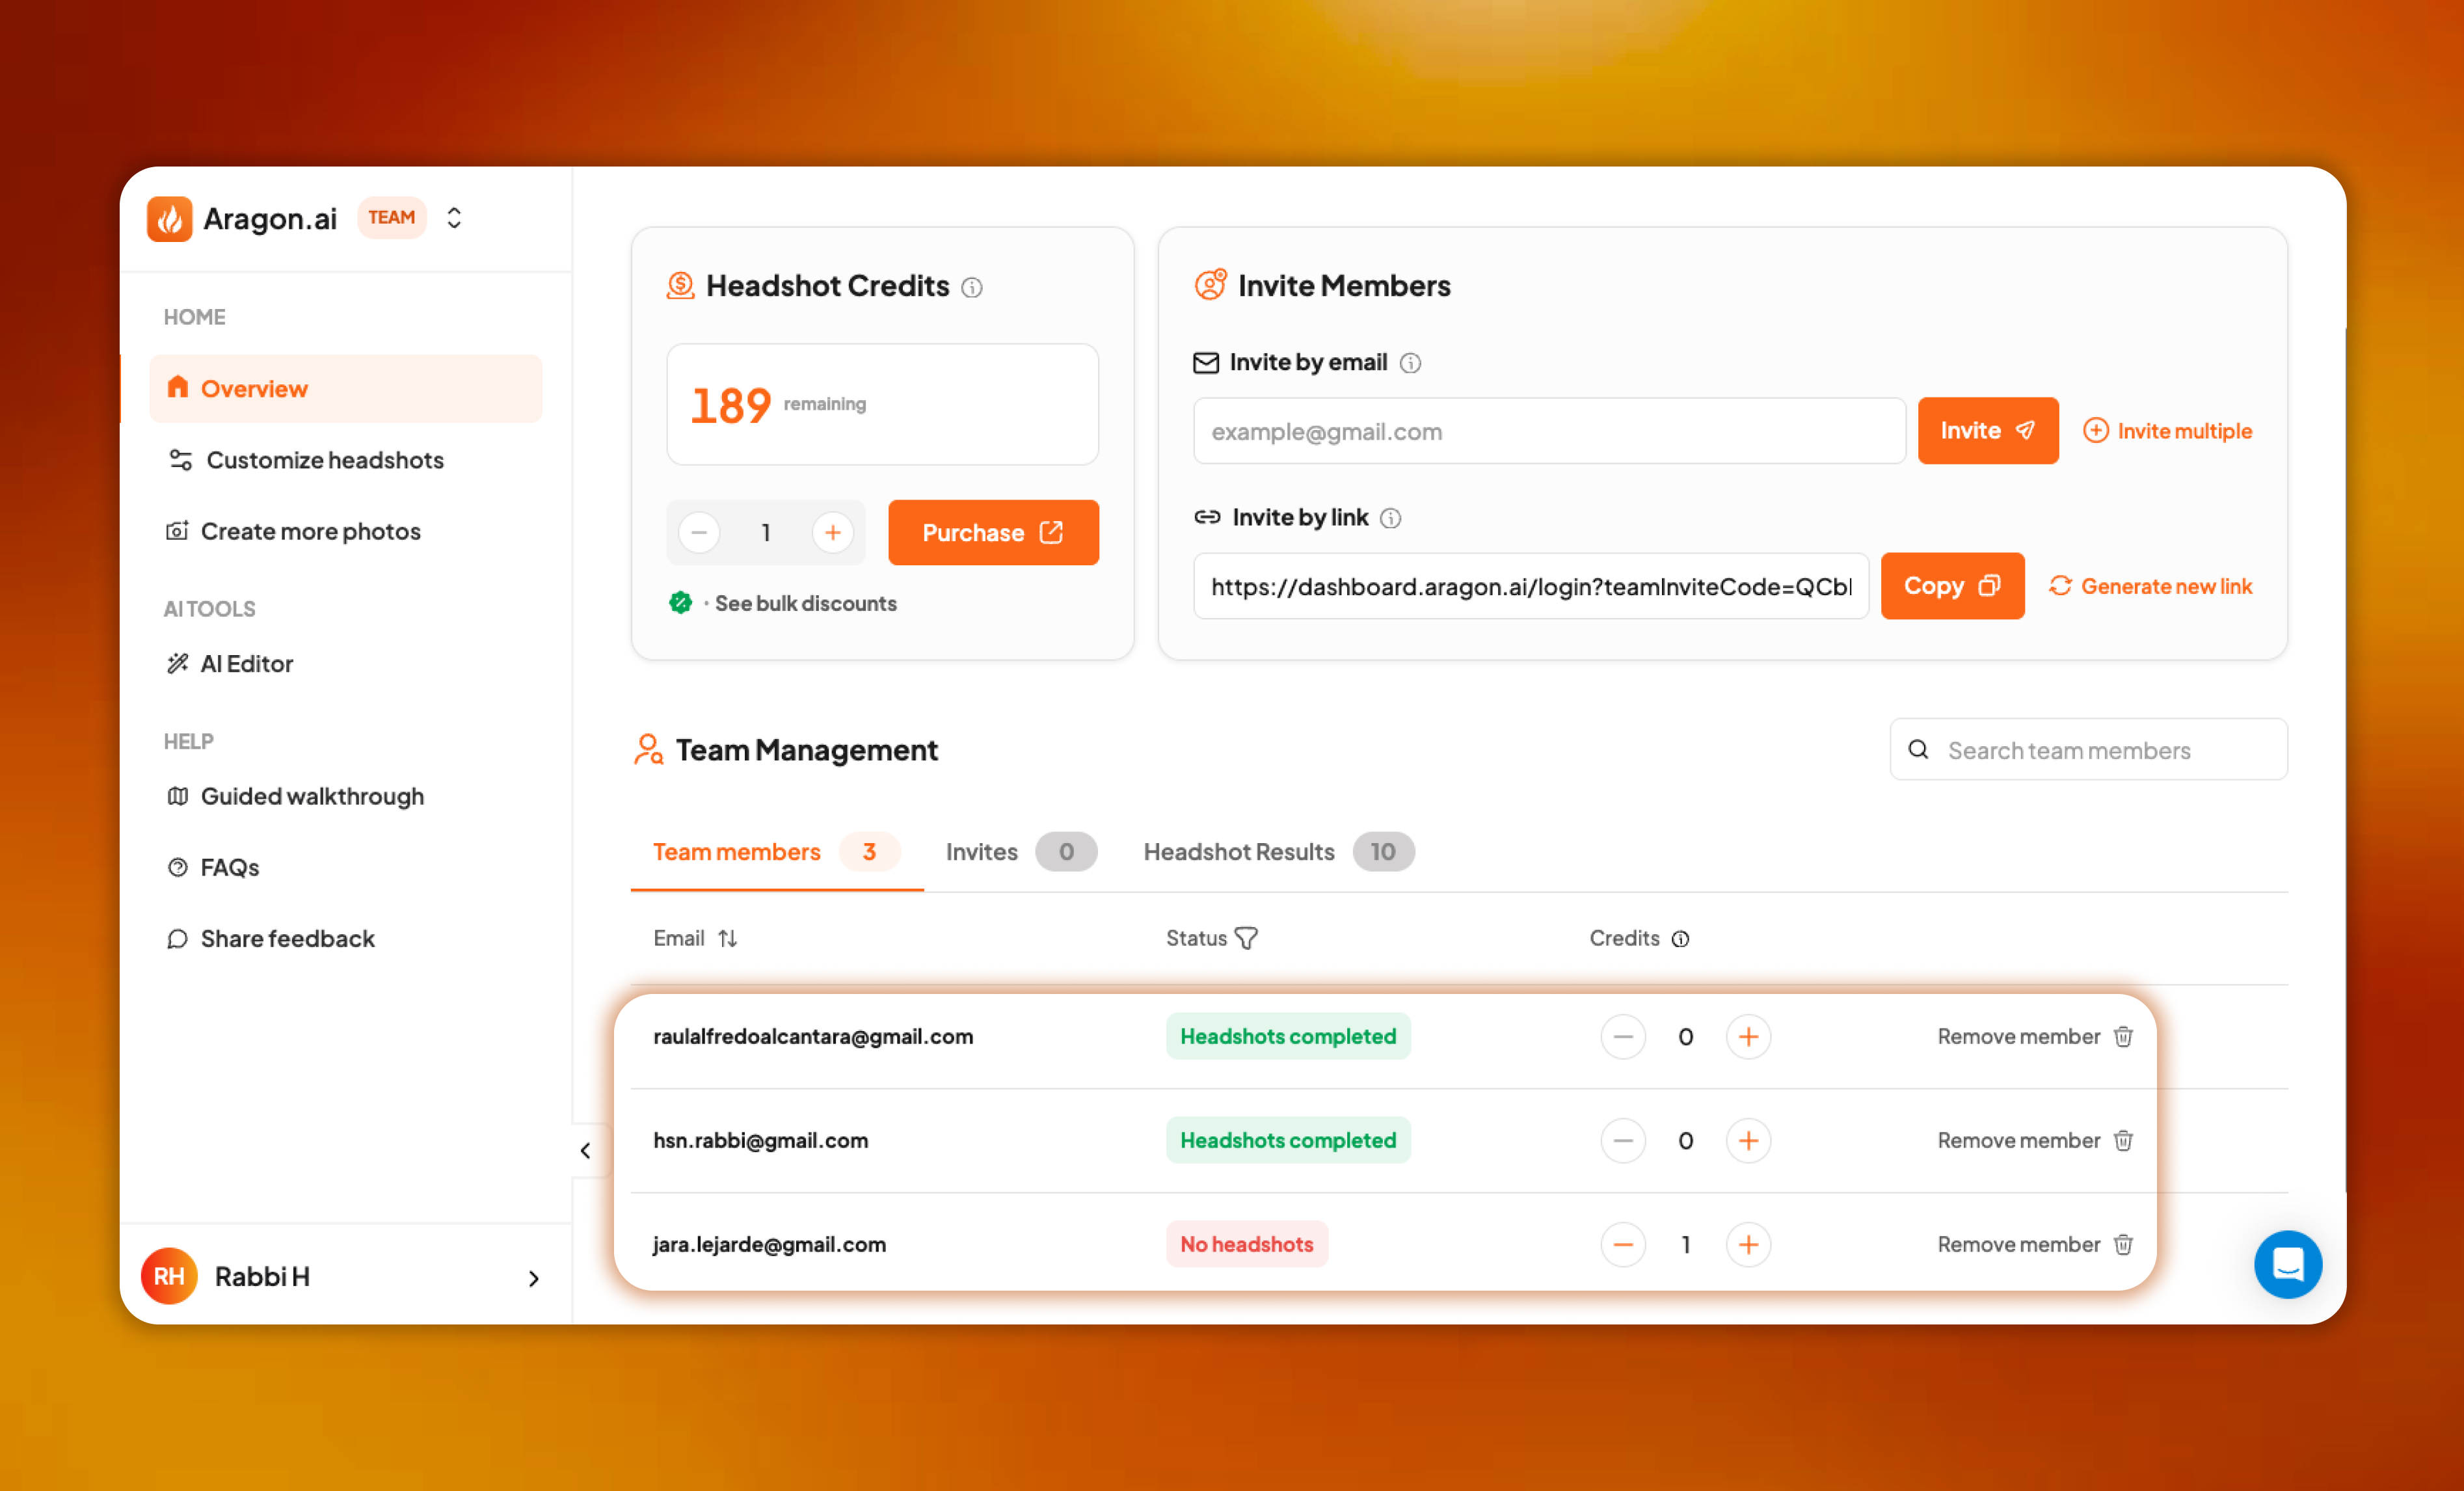Click the Purchase button
Viewport: 2464px width, 1491px height.
pos(993,532)
